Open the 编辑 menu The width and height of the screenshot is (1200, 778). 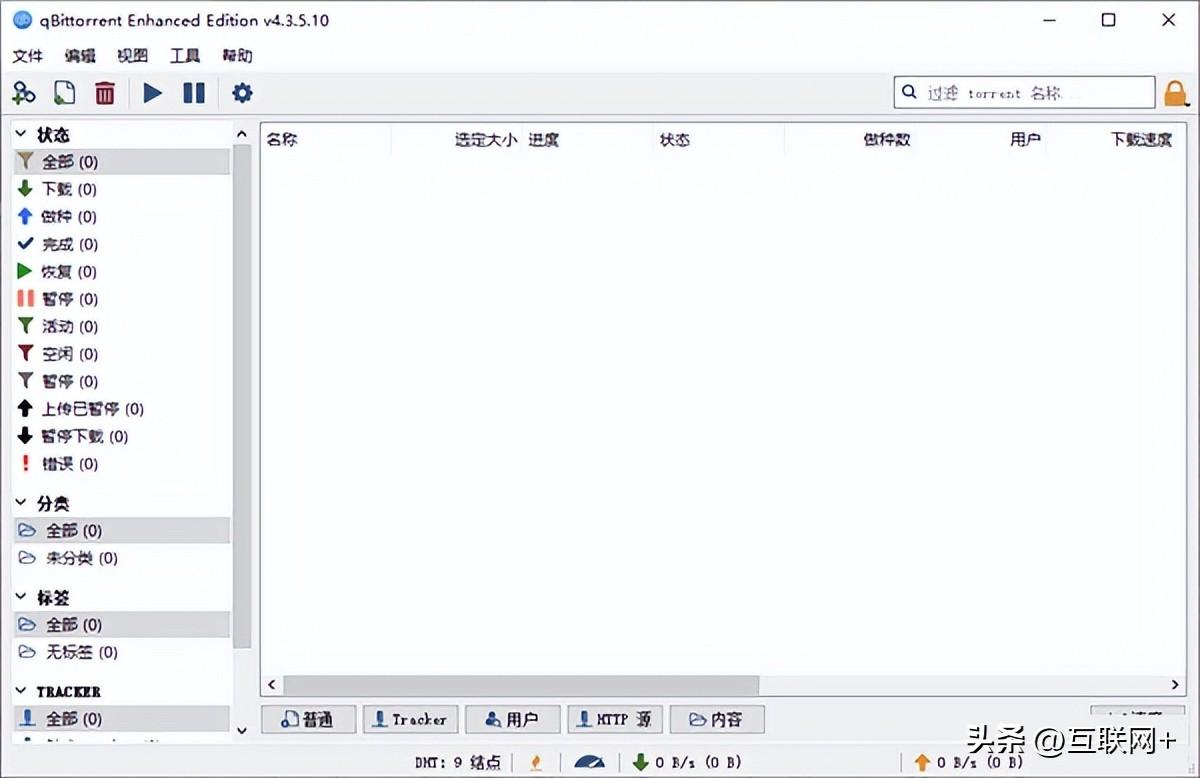pyautogui.click(x=80, y=56)
